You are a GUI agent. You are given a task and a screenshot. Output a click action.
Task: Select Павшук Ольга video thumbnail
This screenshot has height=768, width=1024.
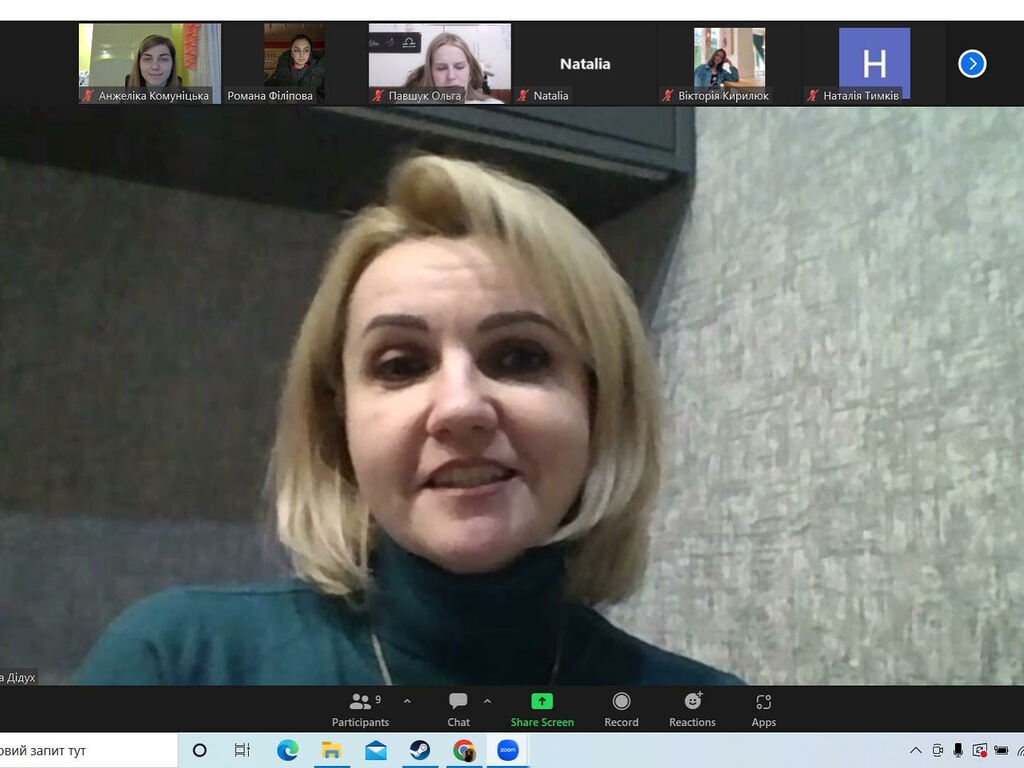[x=439, y=62]
